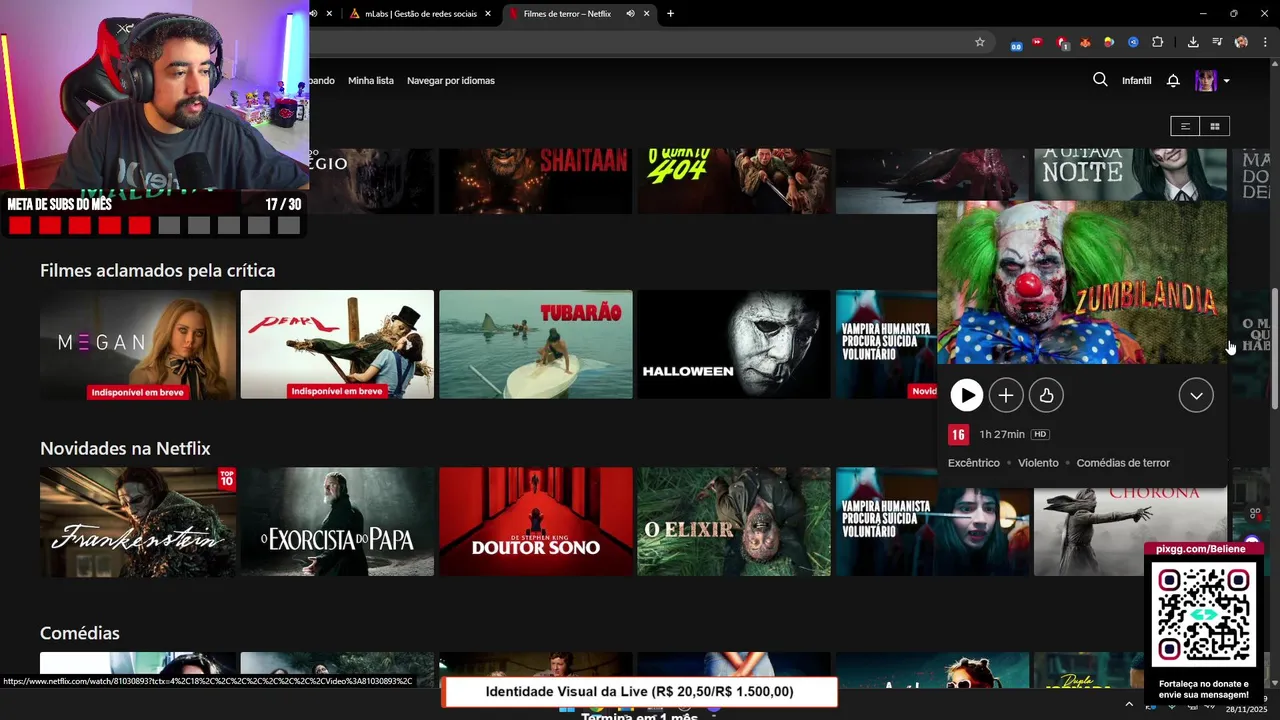Open O Exorcista do Papa thumbnail
Image resolution: width=1280 pixels, height=720 pixels.
(337, 522)
